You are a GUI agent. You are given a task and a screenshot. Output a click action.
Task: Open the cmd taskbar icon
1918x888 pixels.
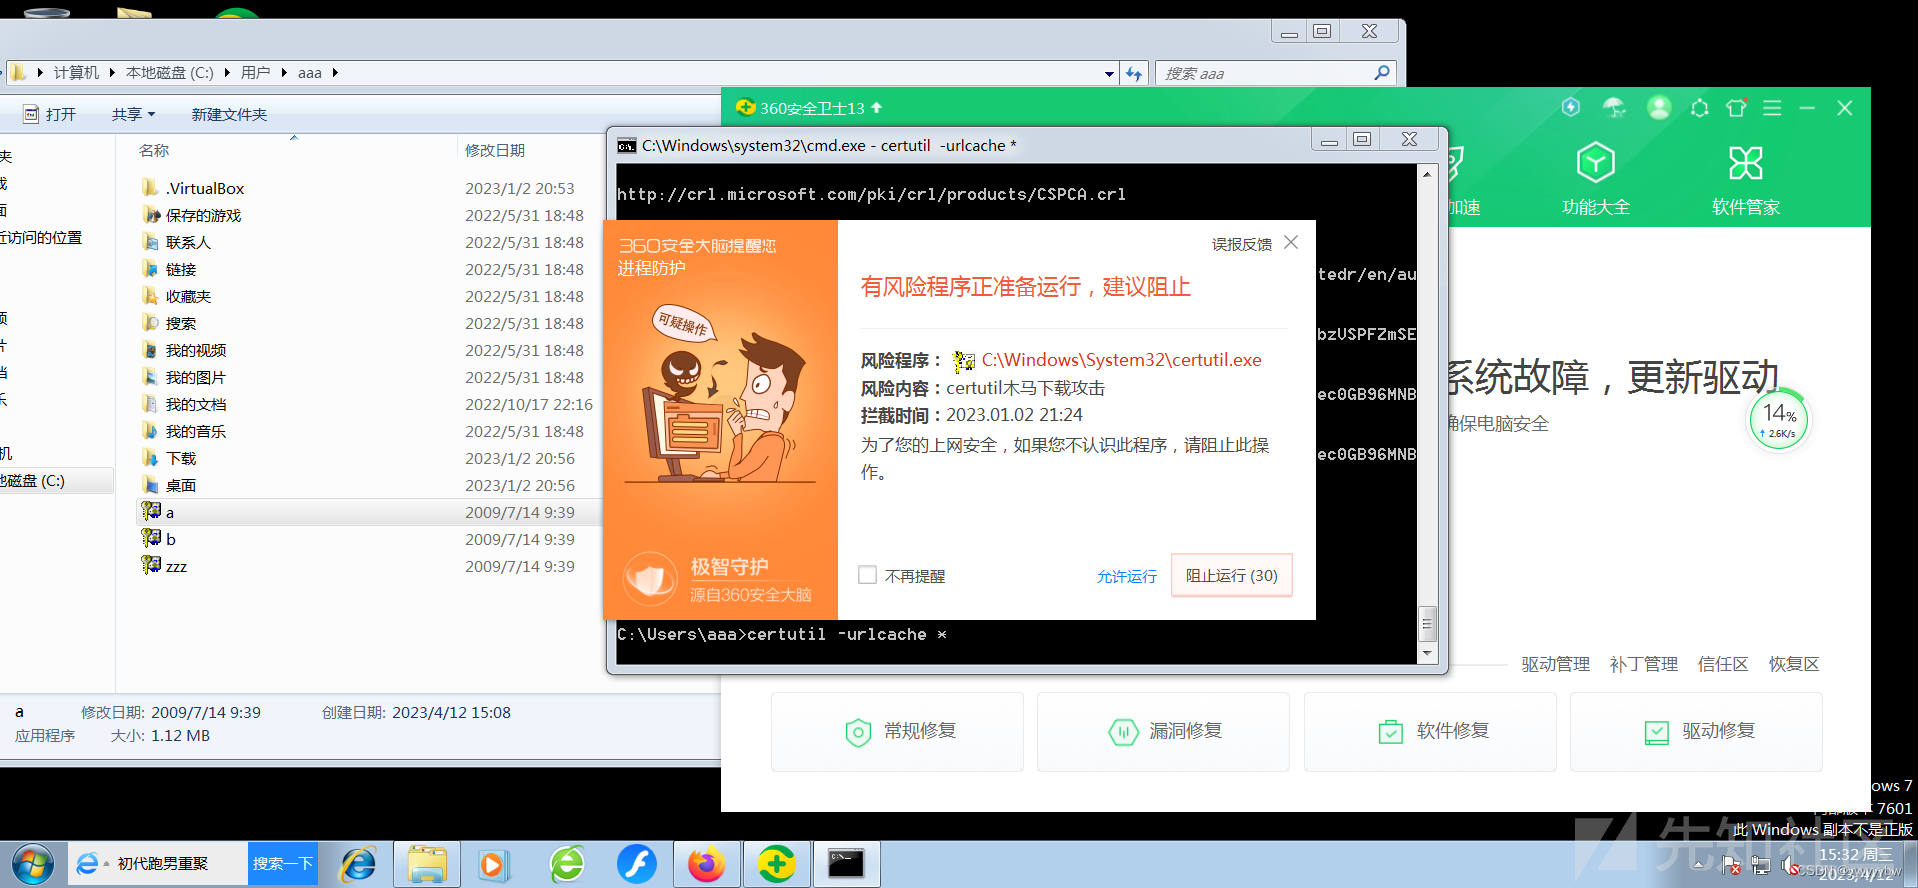pos(846,864)
